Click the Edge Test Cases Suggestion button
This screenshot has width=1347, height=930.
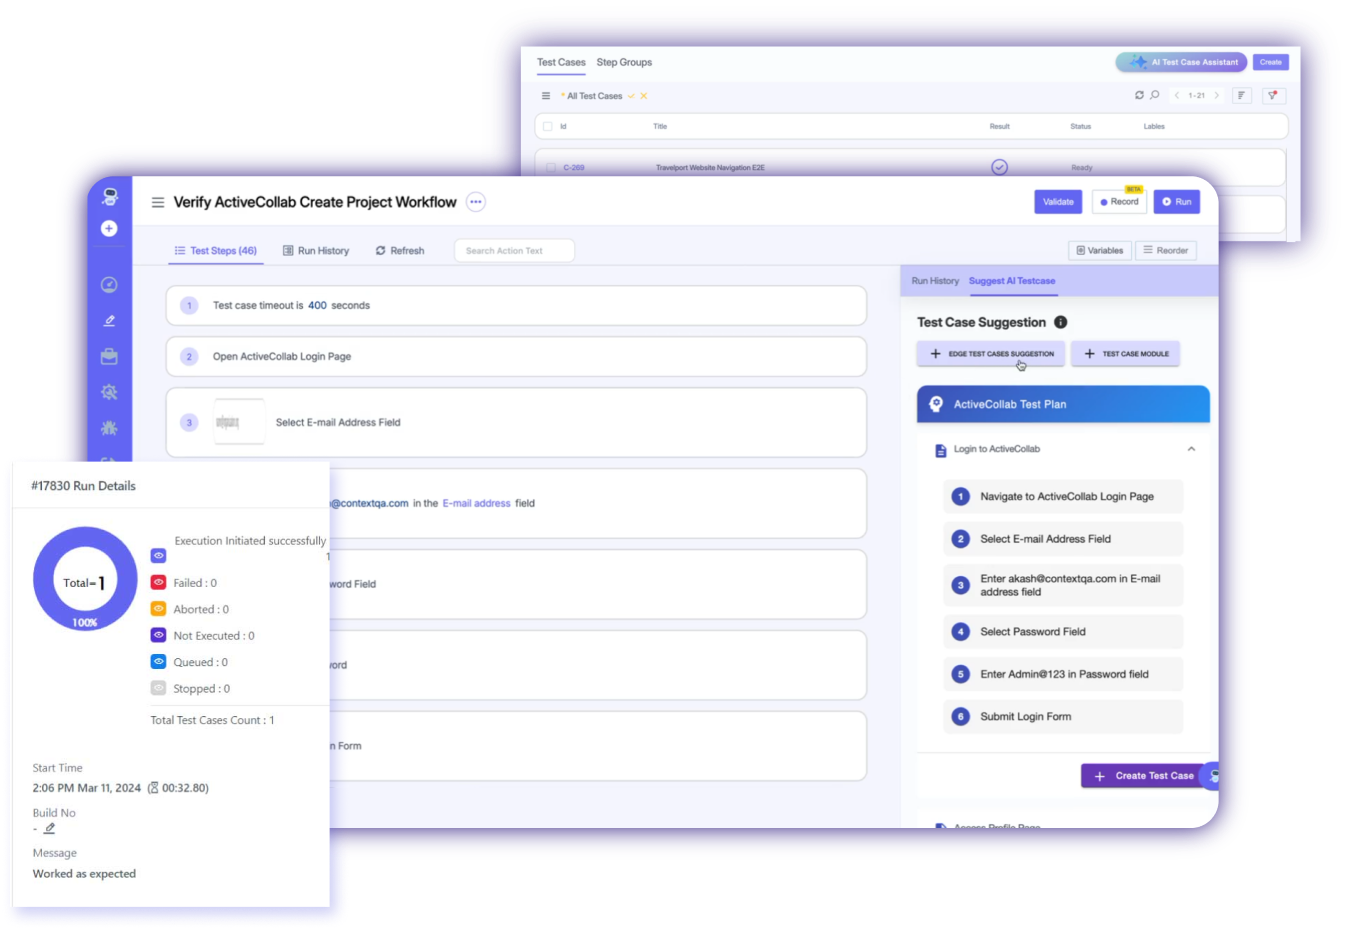(x=991, y=354)
